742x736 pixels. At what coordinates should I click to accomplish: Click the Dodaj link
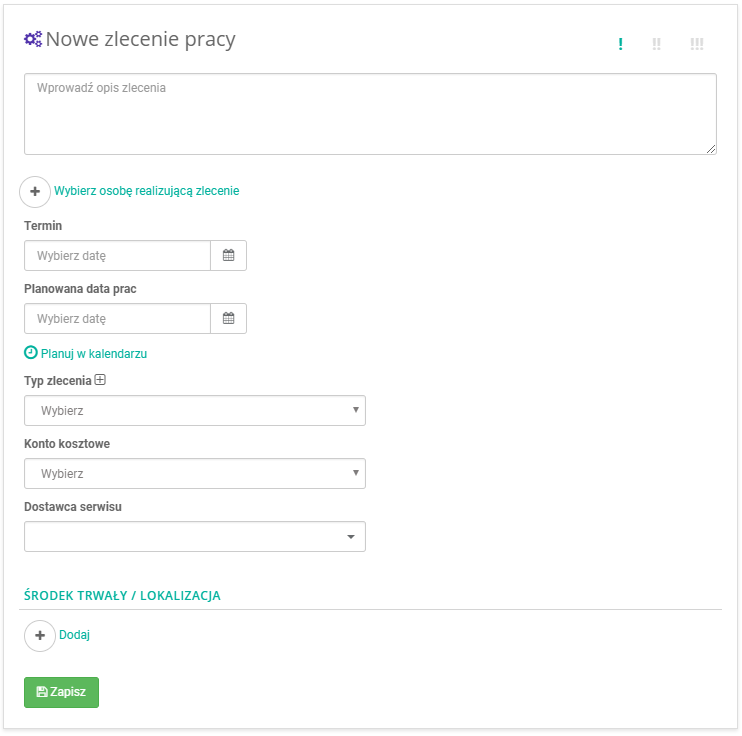tap(74, 635)
